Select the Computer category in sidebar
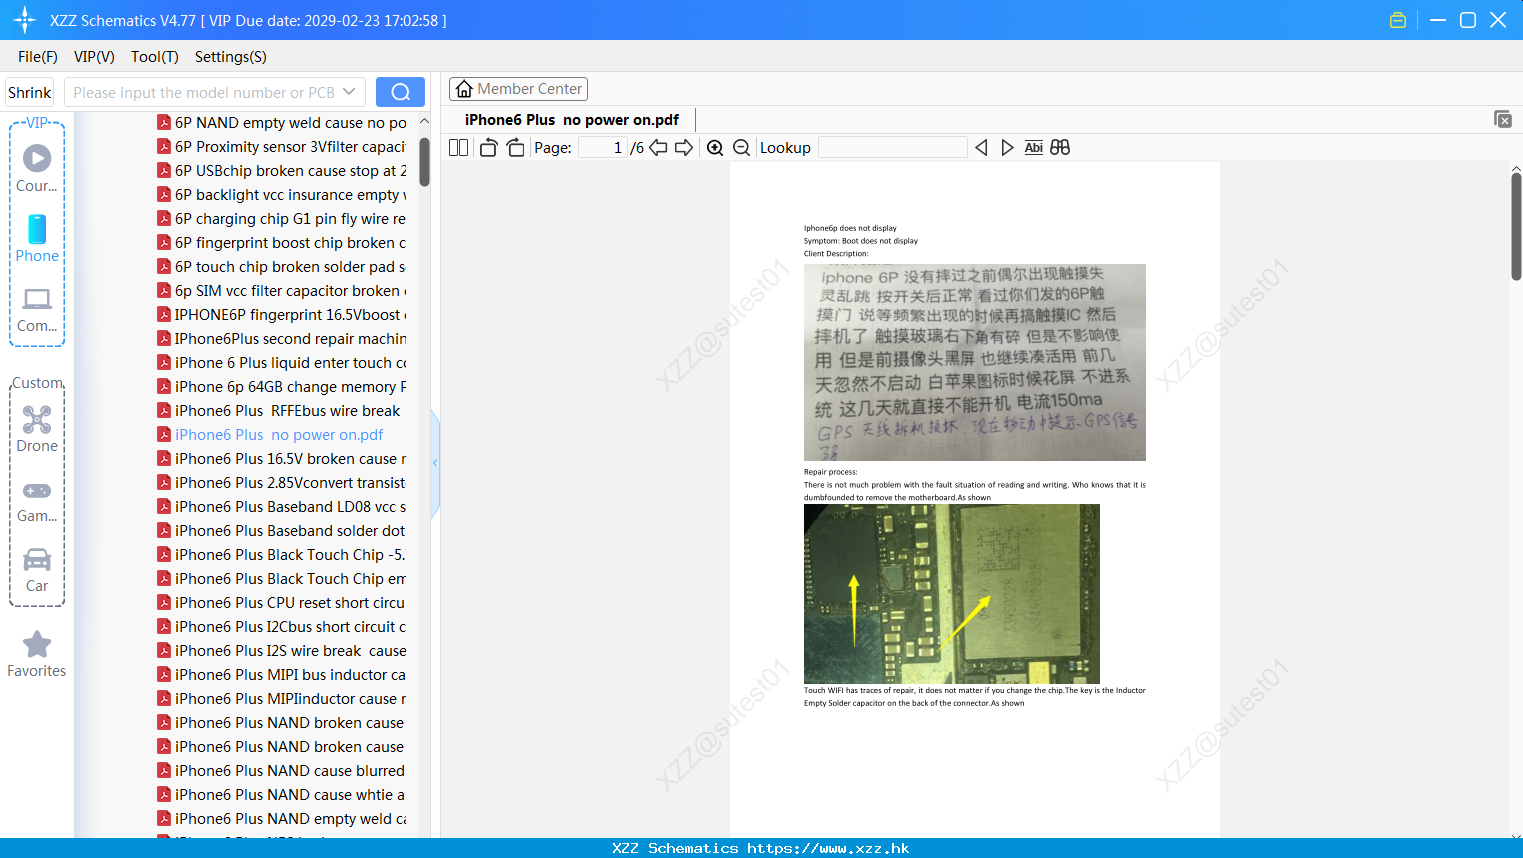The image size is (1523, 858). click(37, 310)
